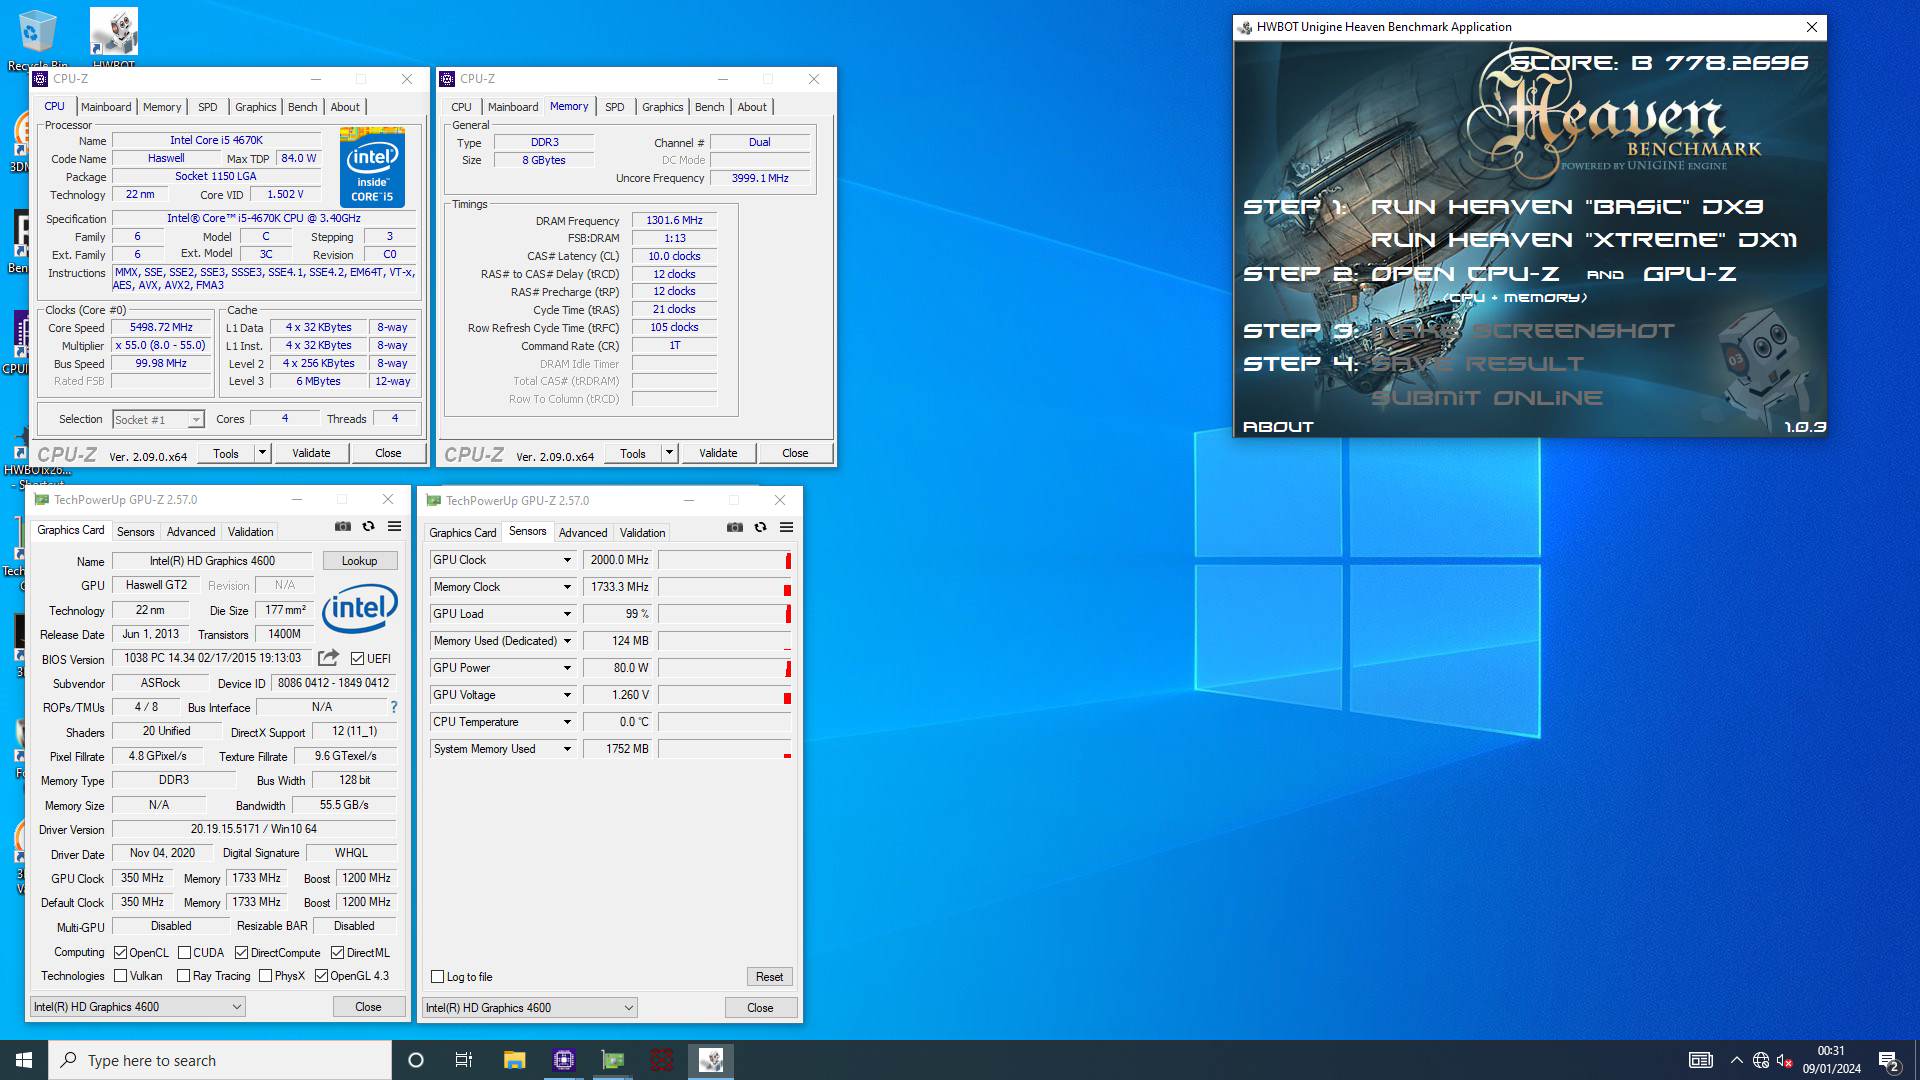Screen dimensions: 1920x1080
Task: Click GPU Power sensor graph bar
Action: tap(724, 668)
